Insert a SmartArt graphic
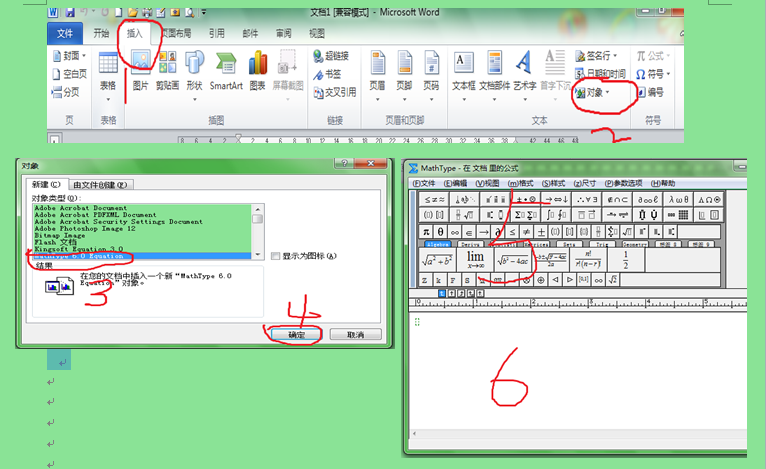Viewport: 766px width, 469px height. point(226,71)
